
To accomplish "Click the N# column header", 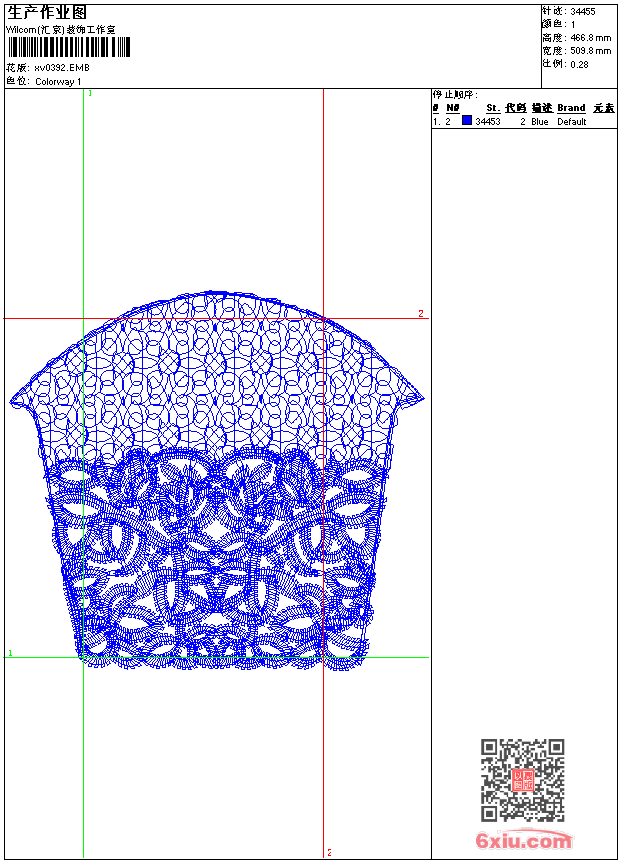I will coord(452,108).
